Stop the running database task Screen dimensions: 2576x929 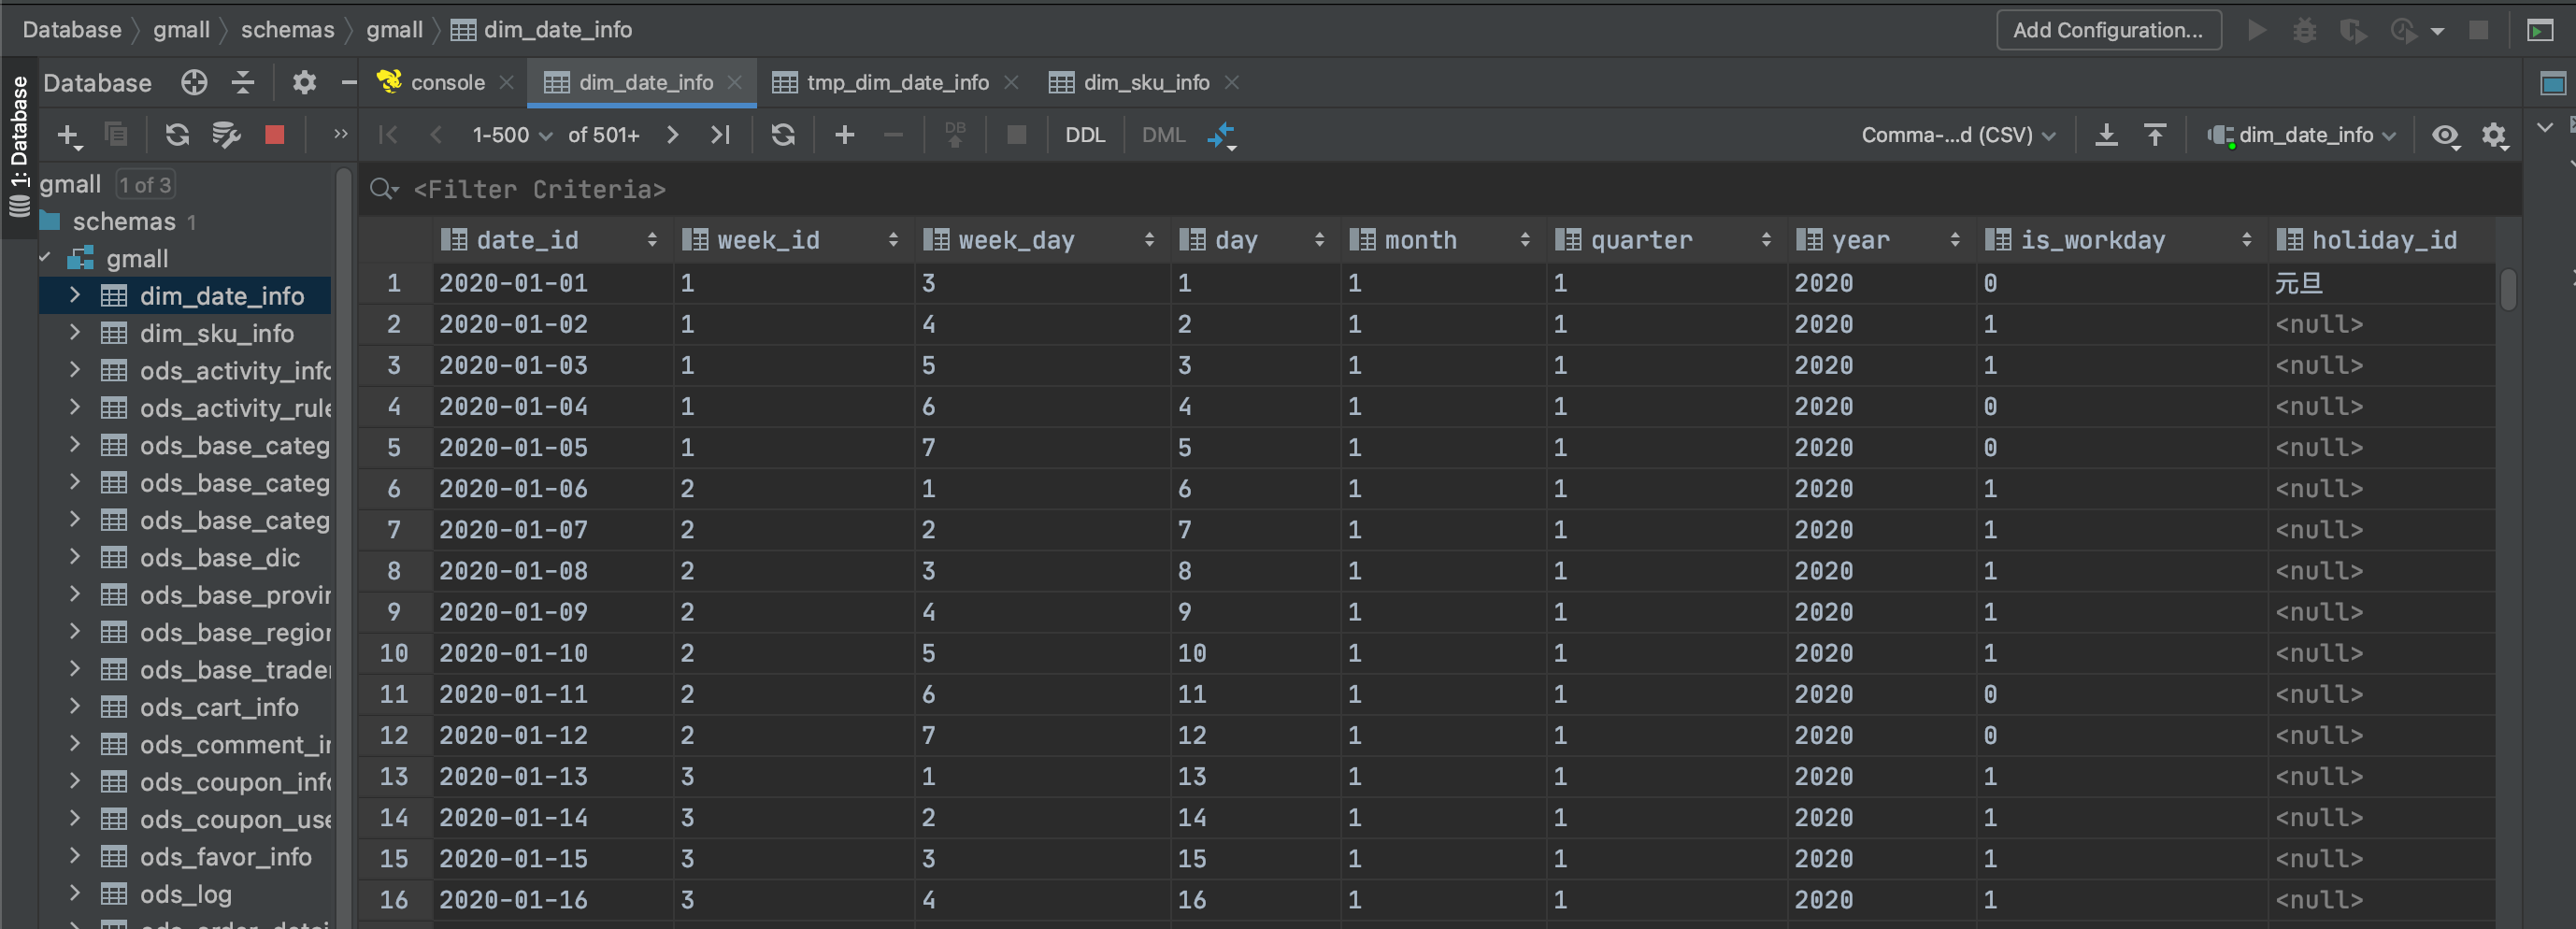274,134
